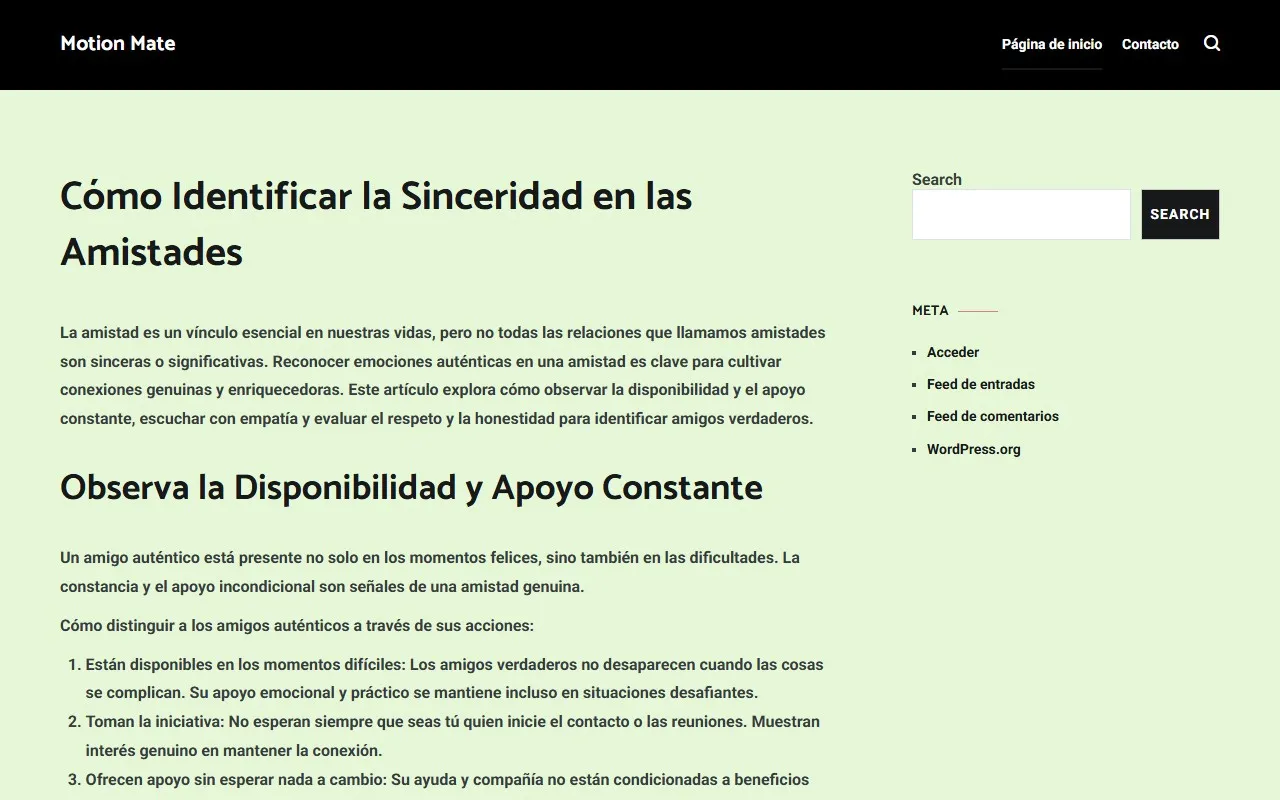Click the Observa la Disponibilidad y Apoyo Constante heading
This screenshot has width=1280, height=800.
coord(411,488)
